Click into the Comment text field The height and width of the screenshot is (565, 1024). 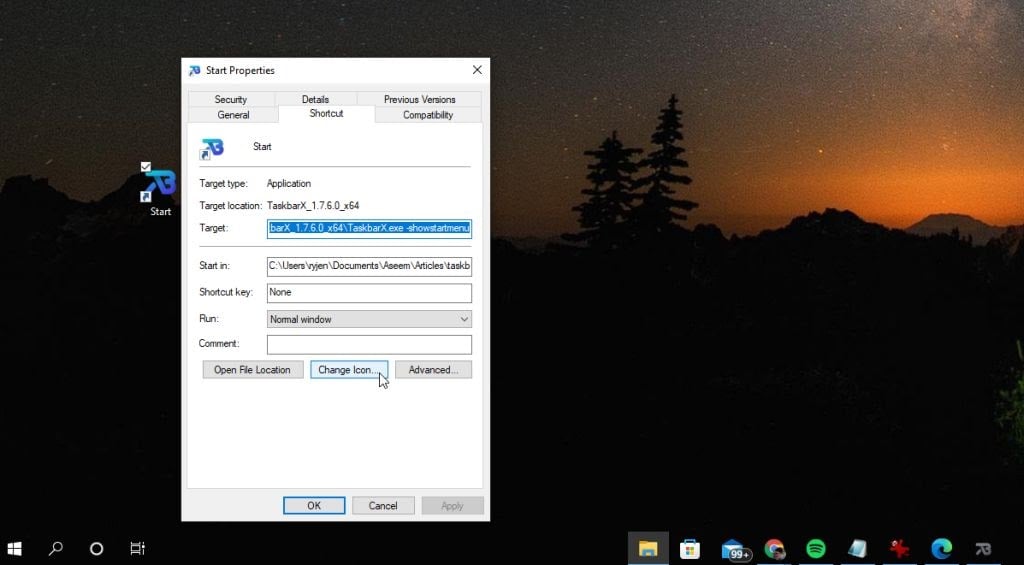click(x=369, y=344)
